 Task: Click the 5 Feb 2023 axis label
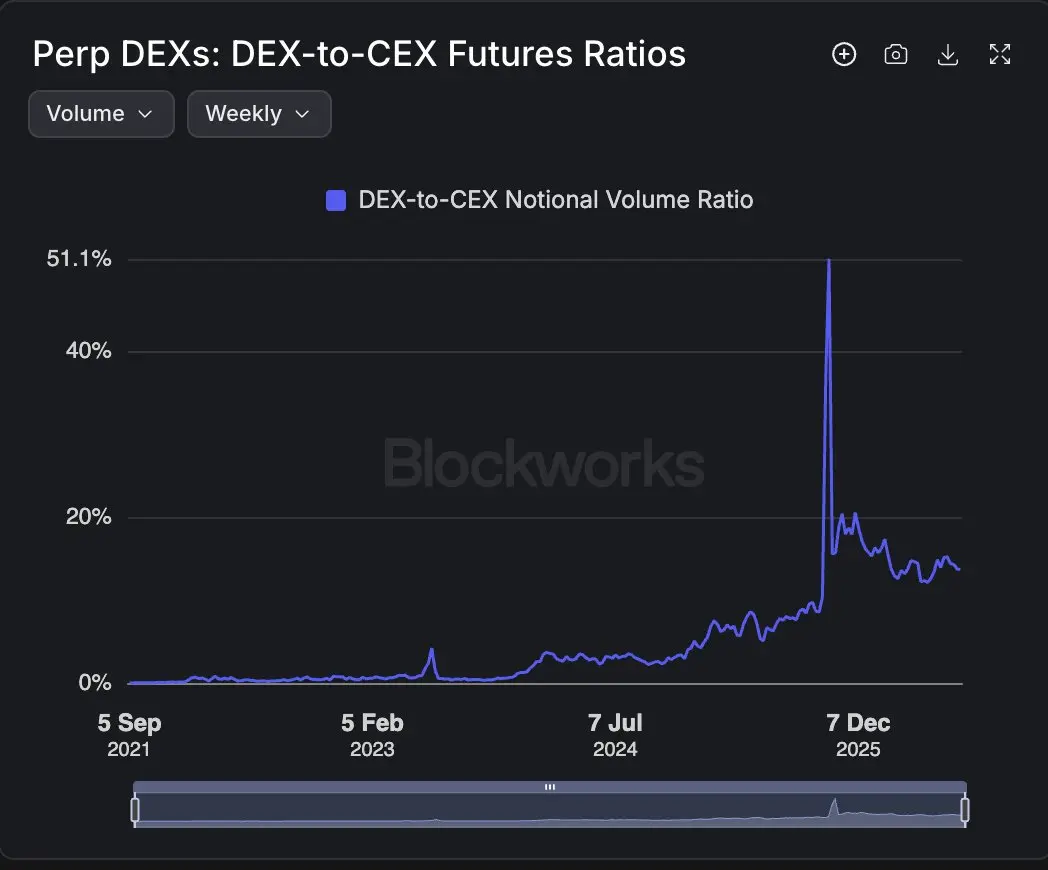pyautogui.click(x=372, y=735)
